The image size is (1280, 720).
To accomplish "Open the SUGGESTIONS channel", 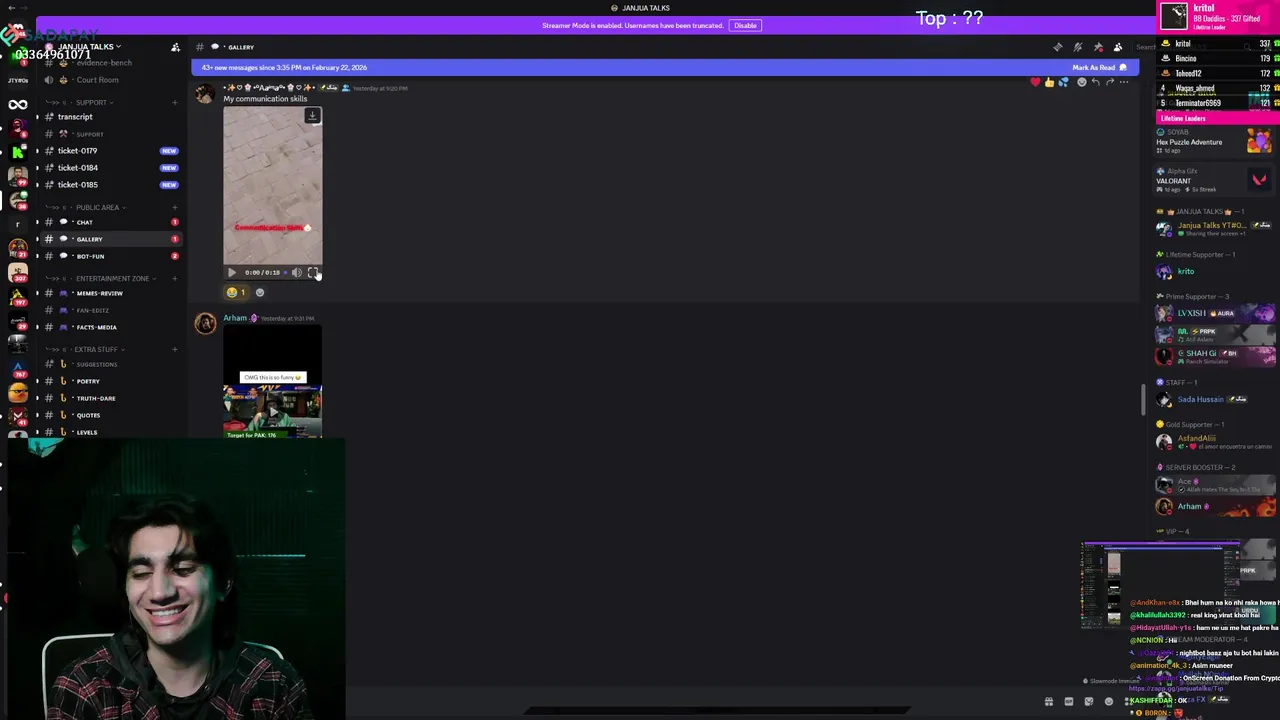I will tap(112, 364).
